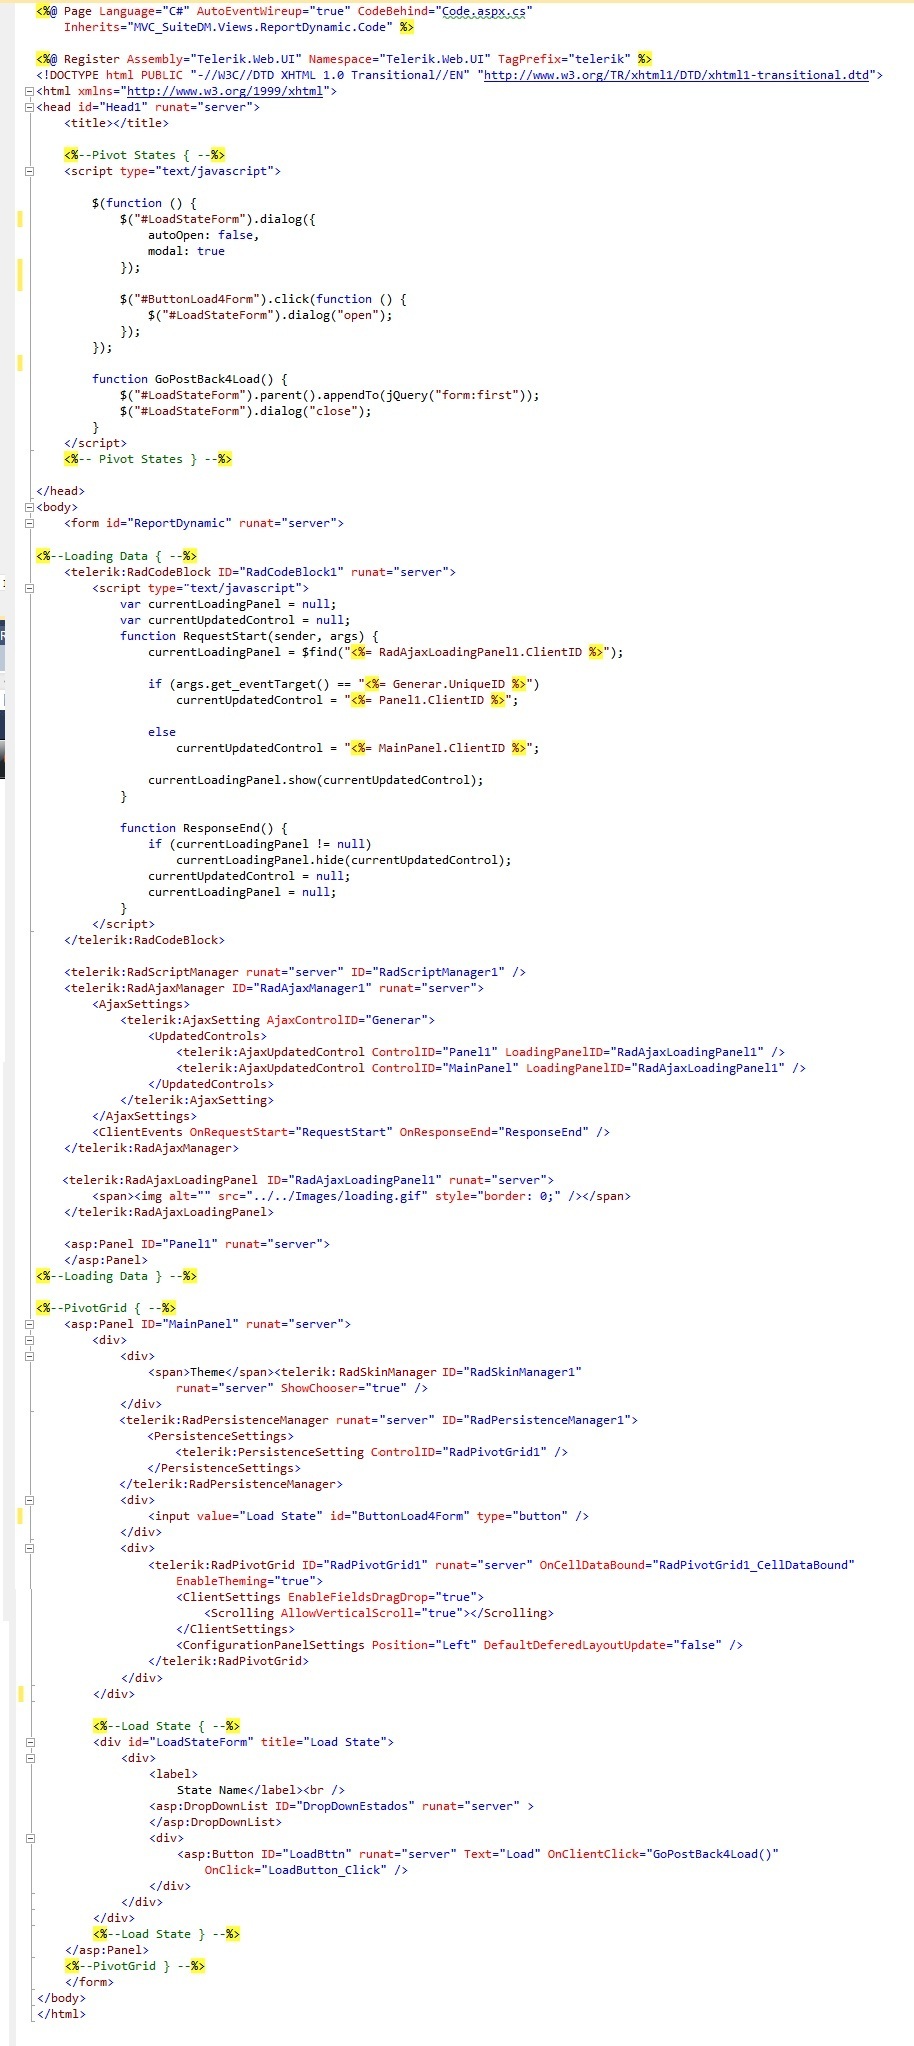Viewport: 914px width, 2046px height.
Task: Click the if (args.get_eventTarget() line
Action: point(344,684)
